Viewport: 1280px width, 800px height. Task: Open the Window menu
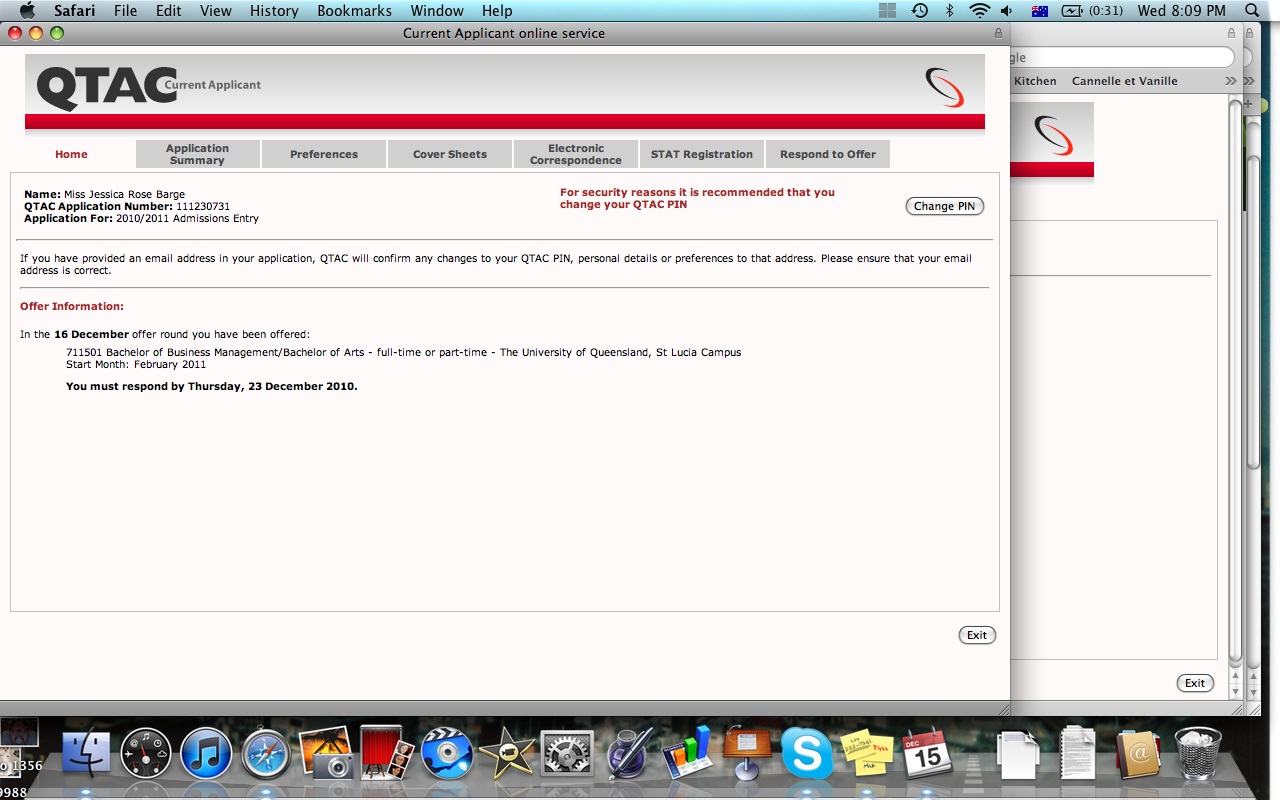437,11
